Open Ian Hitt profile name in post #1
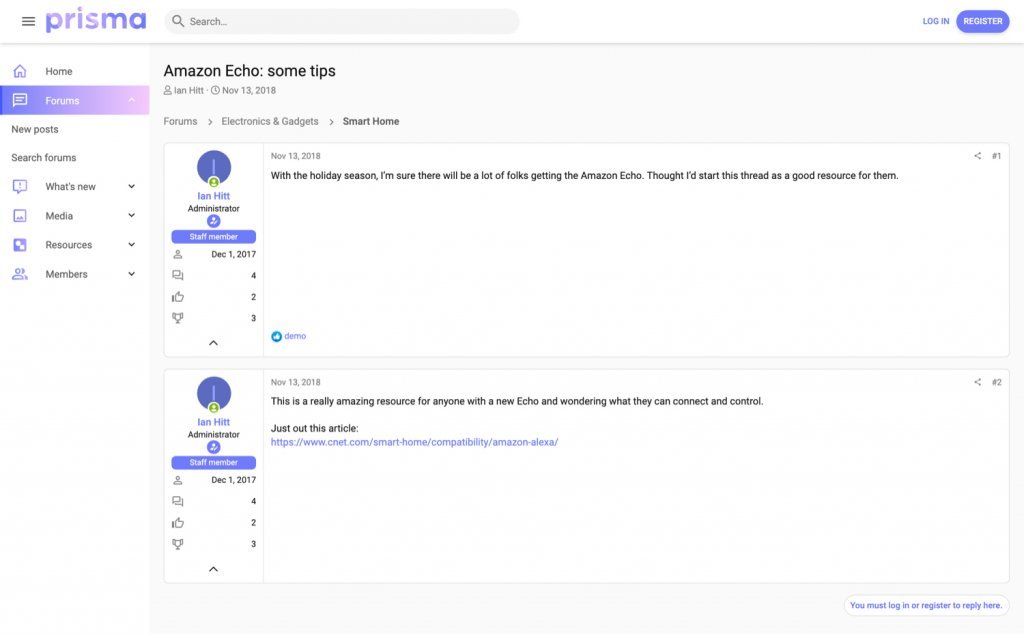Screen dimensions: 1024x634 [214, 196]
